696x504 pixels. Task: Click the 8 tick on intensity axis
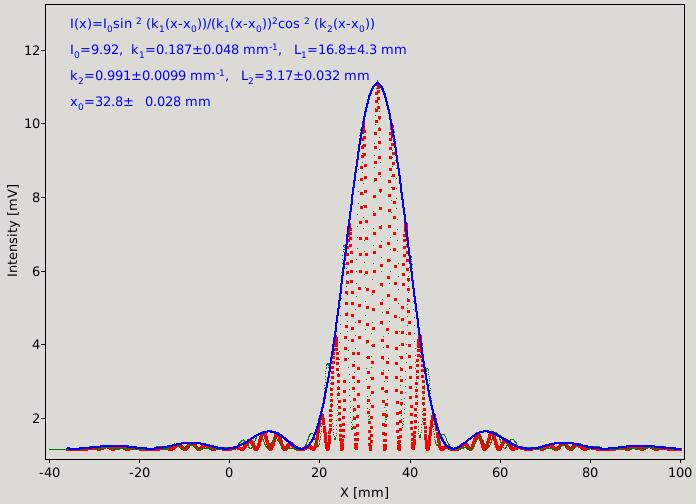(x=34, y=197)
